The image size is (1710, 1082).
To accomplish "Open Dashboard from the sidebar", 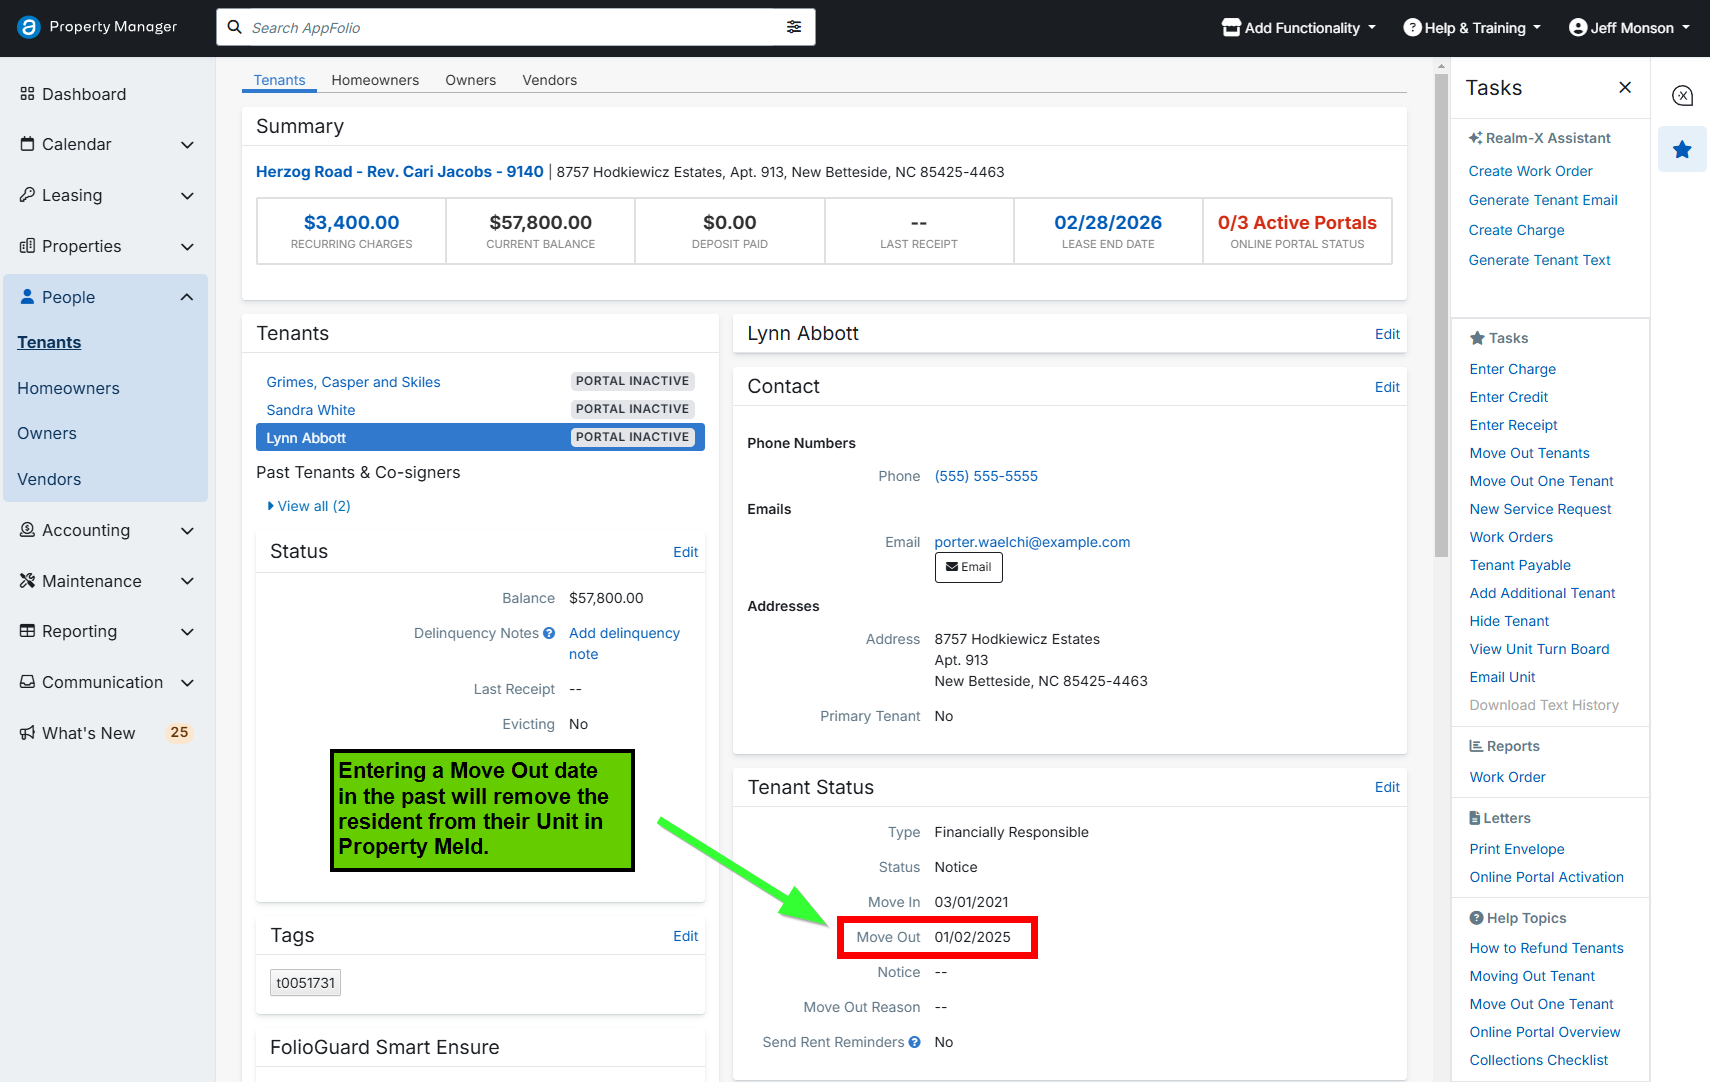I will click(x=84, y=94).
